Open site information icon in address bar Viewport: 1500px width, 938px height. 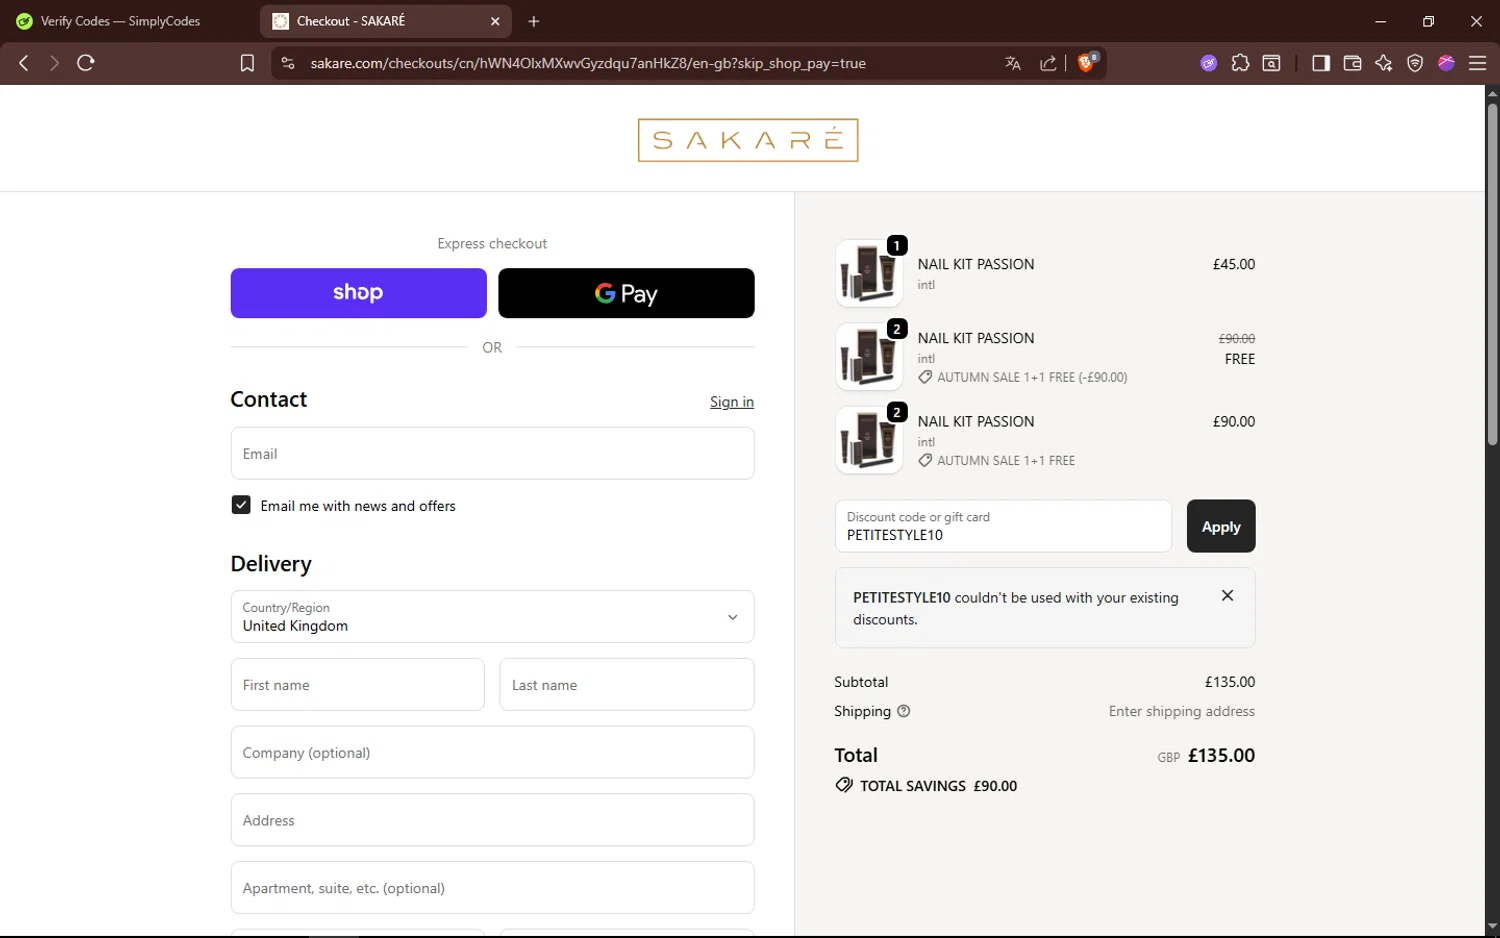point(288,63)
